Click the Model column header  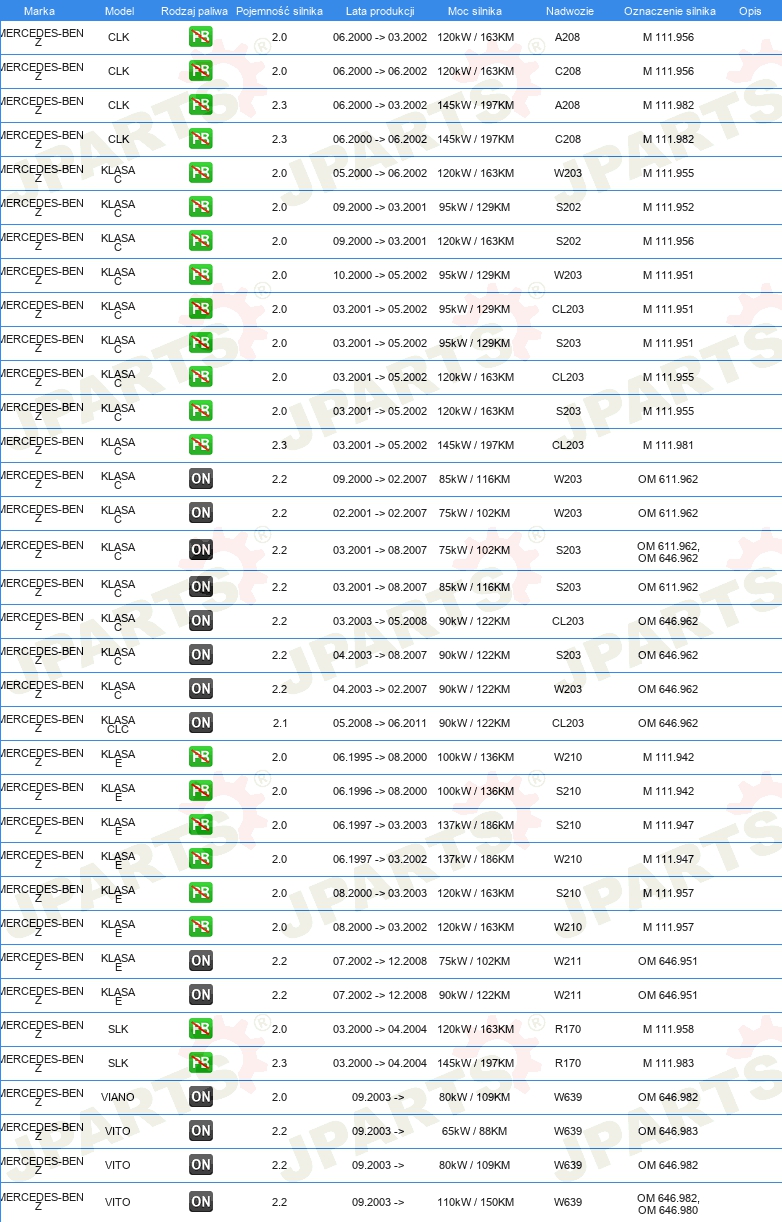click(x=119, y=11)
